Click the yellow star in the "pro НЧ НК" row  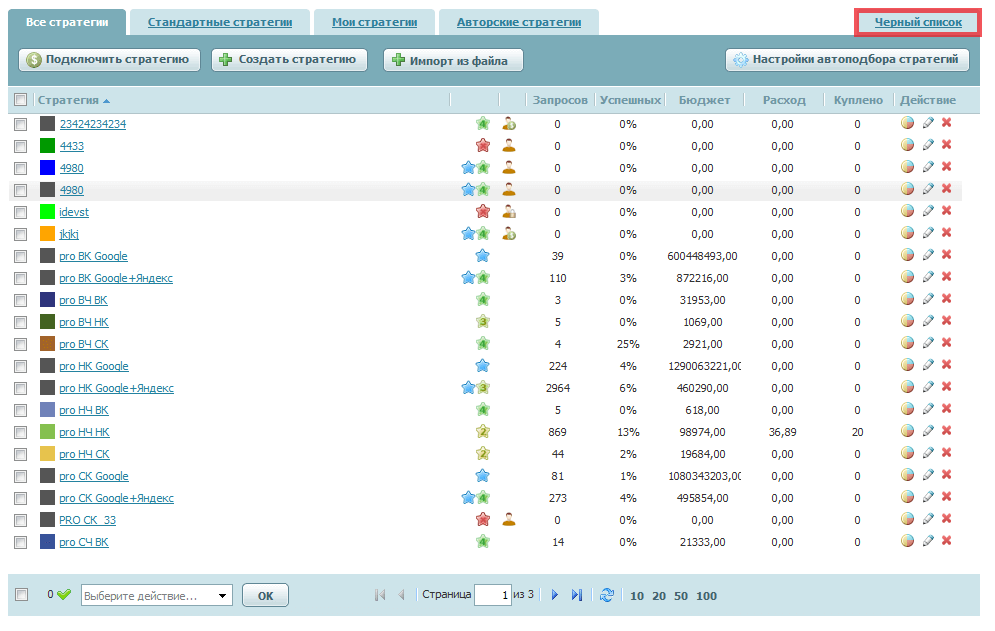coord(483,432)
